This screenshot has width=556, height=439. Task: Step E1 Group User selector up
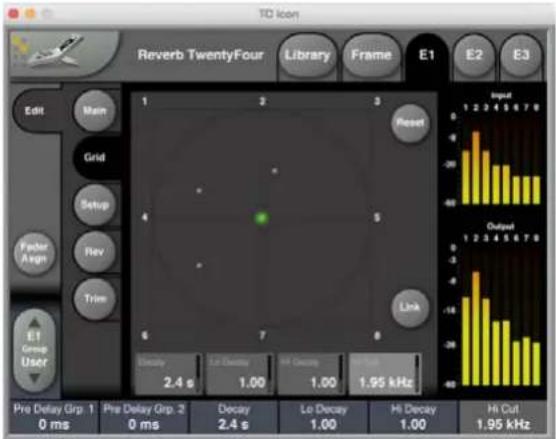click(x=34, y=323)
